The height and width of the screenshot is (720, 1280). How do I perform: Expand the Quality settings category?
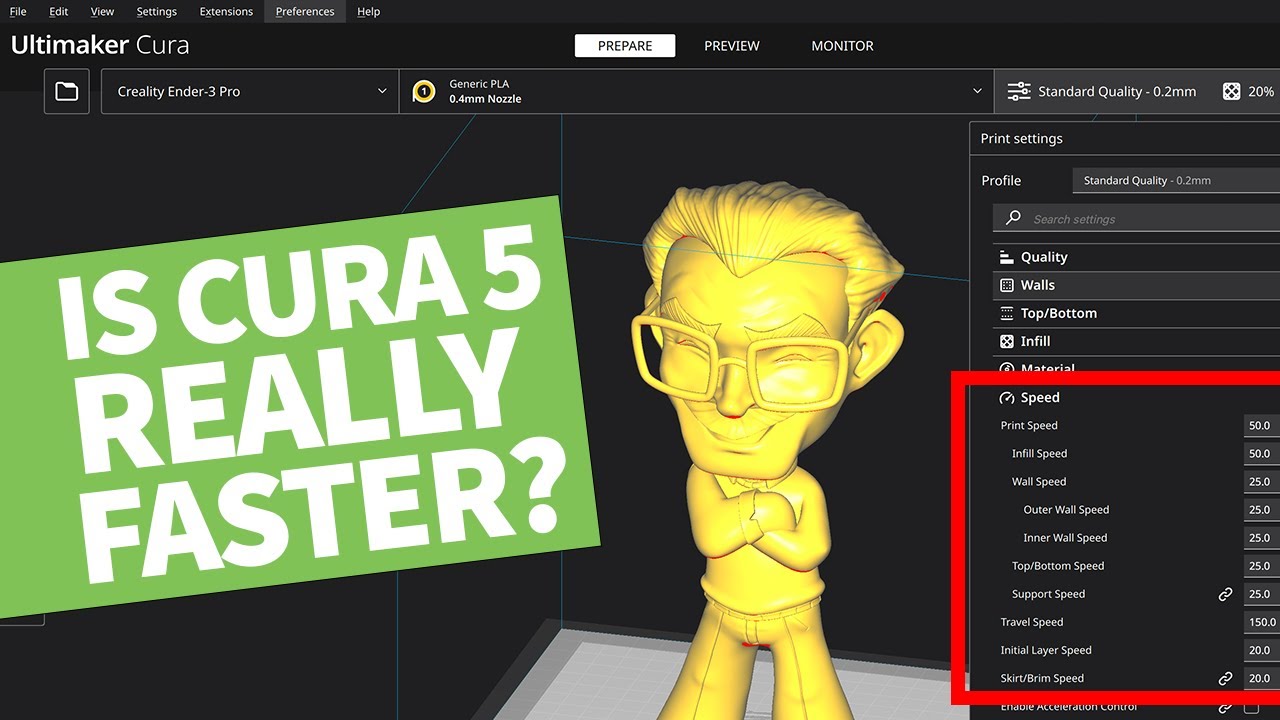(1136, 257)
